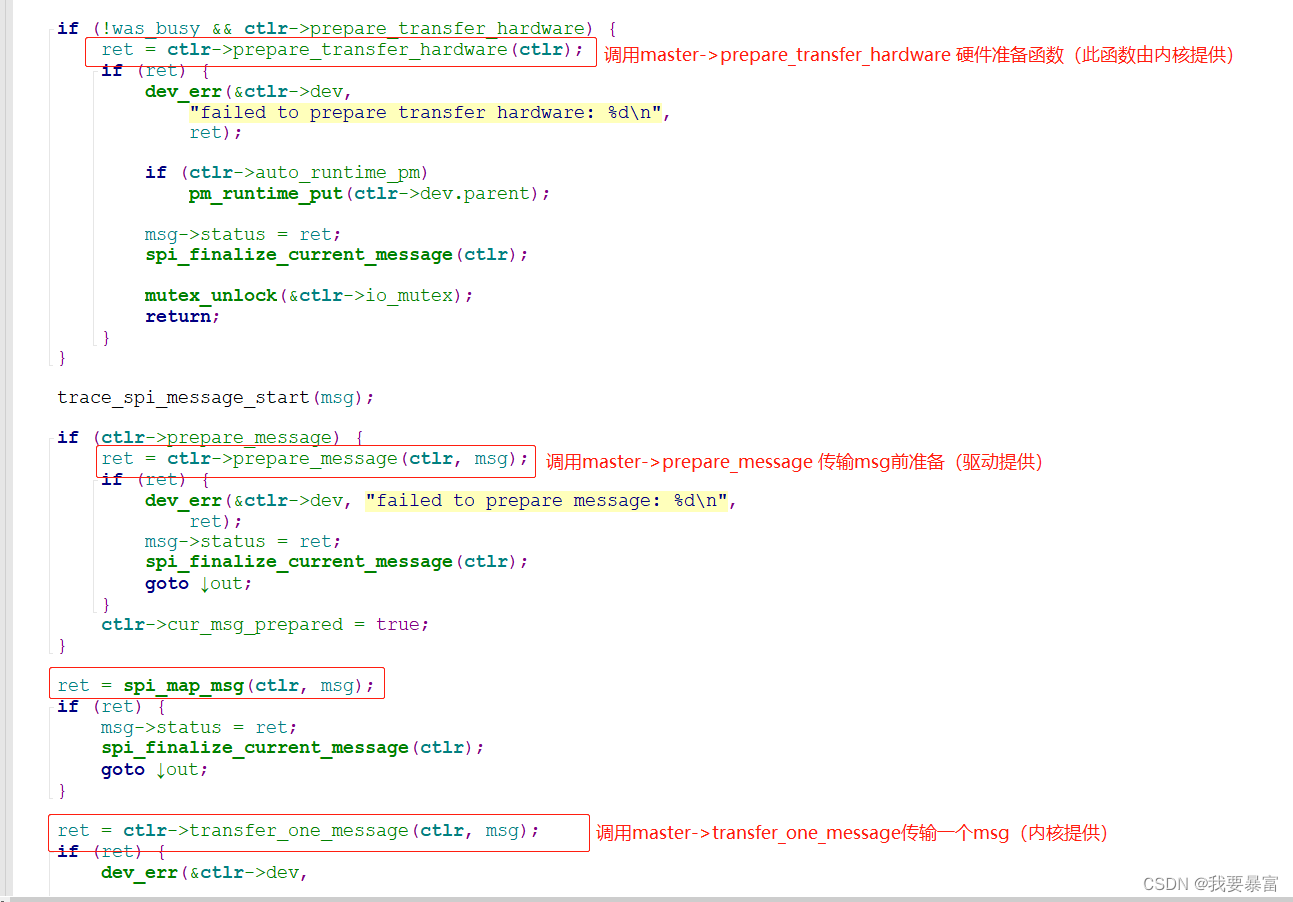Click trace_spi_message_start function call
Viewport: 1293px width, 902px height.
coord(216,397)
